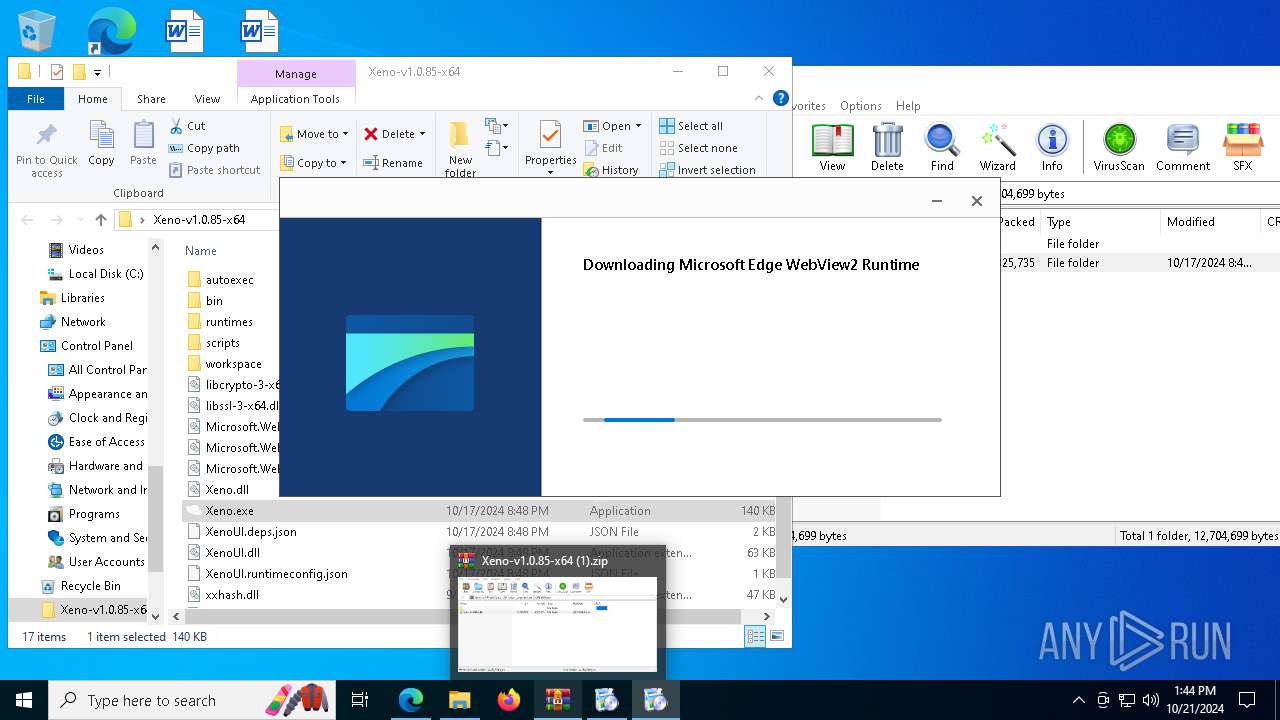Show hidden system tray icons
This screenshot has width=1280, height=720.
pyautogui.click(x=1078, y=700)
